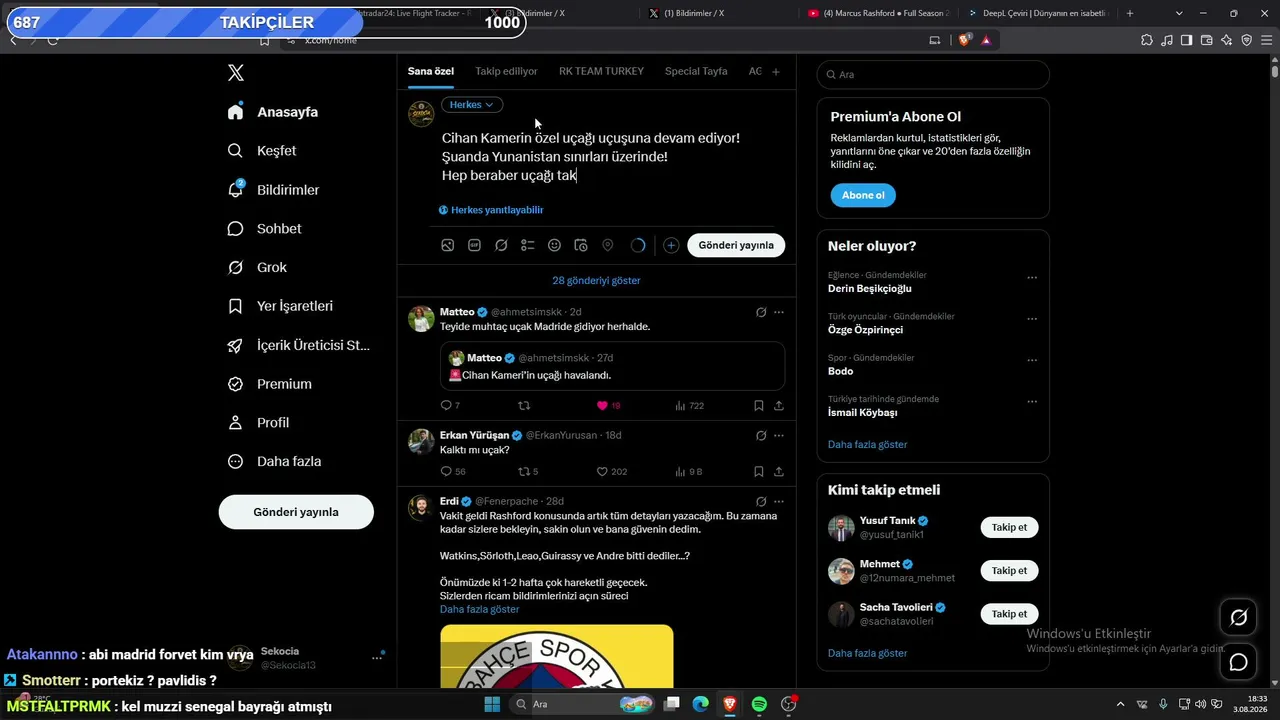Open Brave Shields icon in address bar
This screenshot has height=720, width=1280.
964,40
